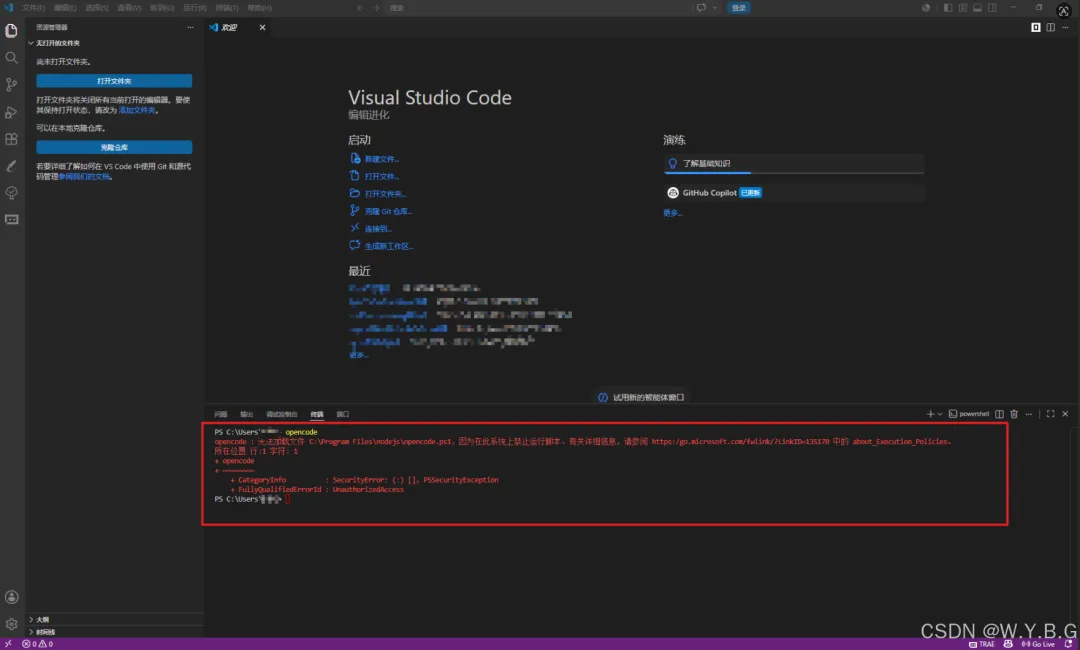This screenshot has height=650, width=1080.
Task: Open the 帮助(H) menu
Action: coord(259,8)
